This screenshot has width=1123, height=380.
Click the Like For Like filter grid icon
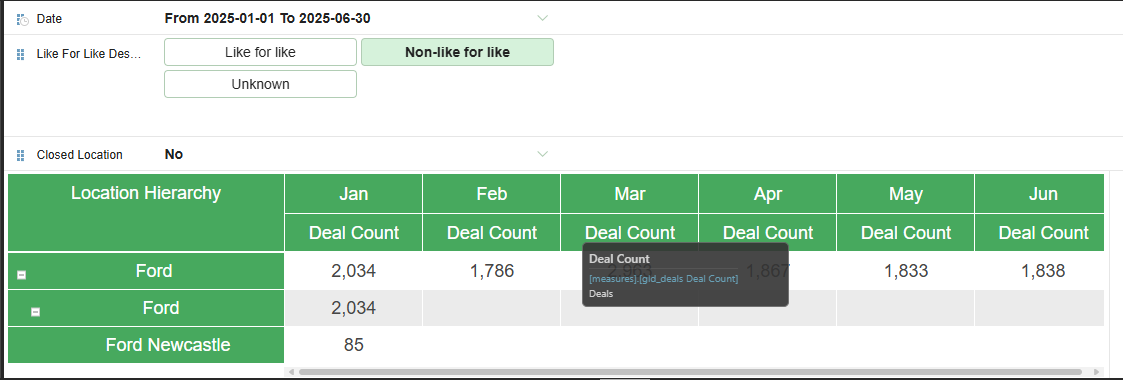(x=20, y=54)
